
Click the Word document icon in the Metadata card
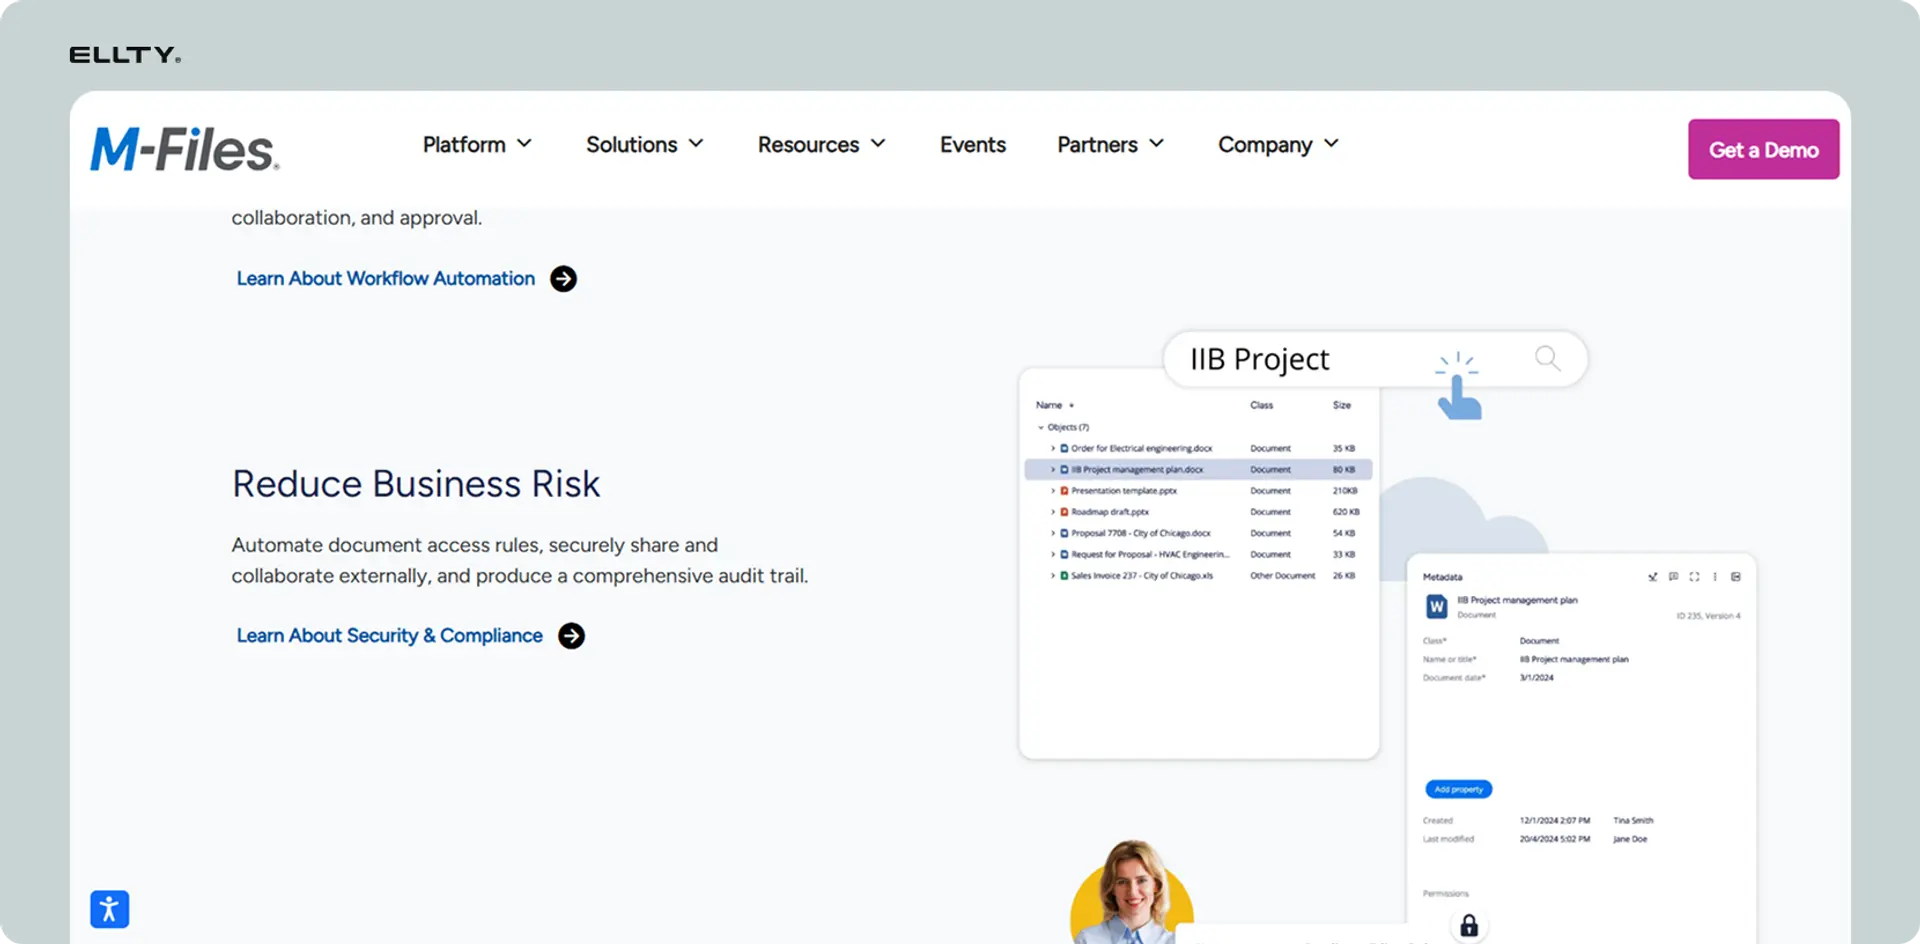(x=1436, y=606)
